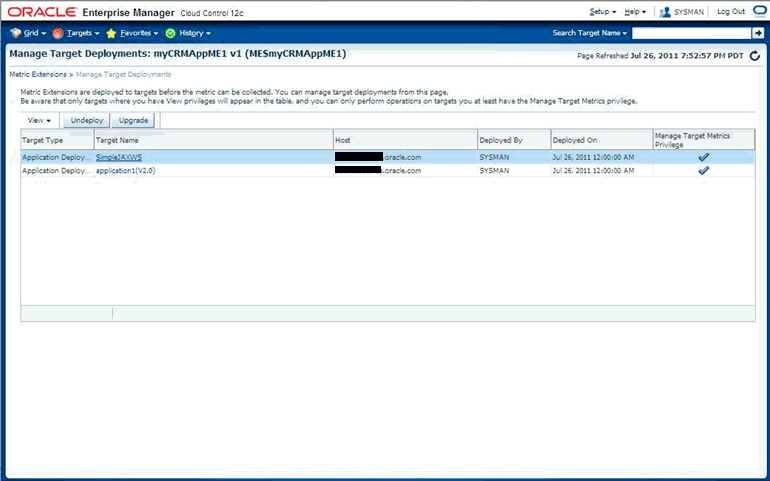Click the Targets bullseye icon
The width and height of the screenshot is (770, 481).
[57, 33]
